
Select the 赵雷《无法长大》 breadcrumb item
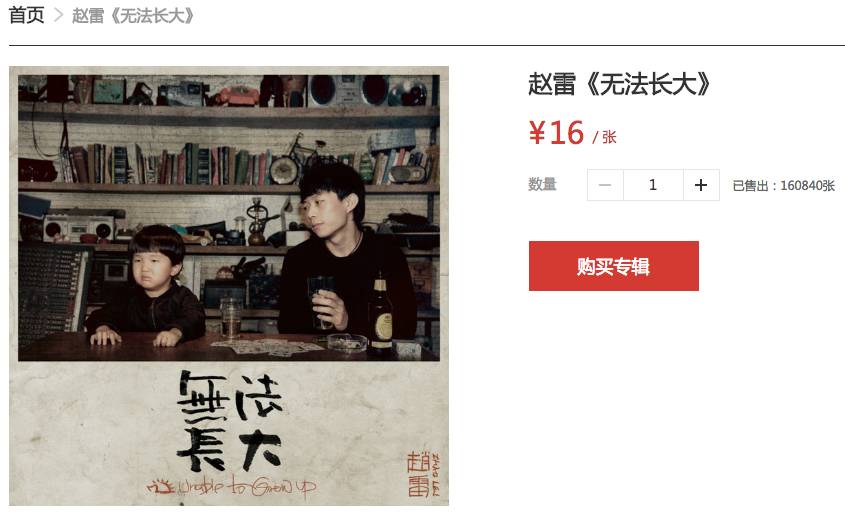click(133, 15)
